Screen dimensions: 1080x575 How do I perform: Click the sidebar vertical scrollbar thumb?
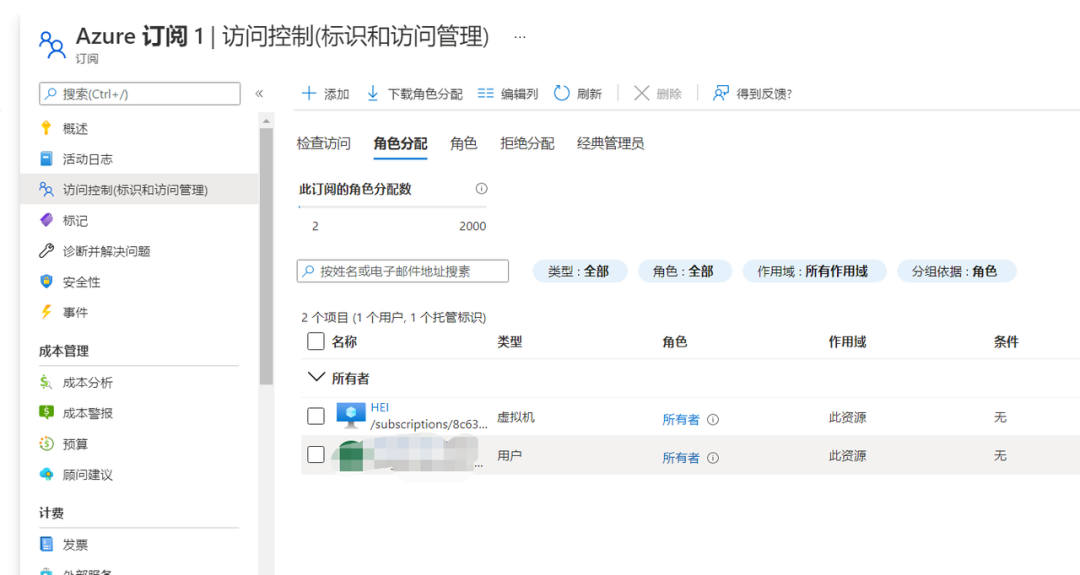pos(267,256)
